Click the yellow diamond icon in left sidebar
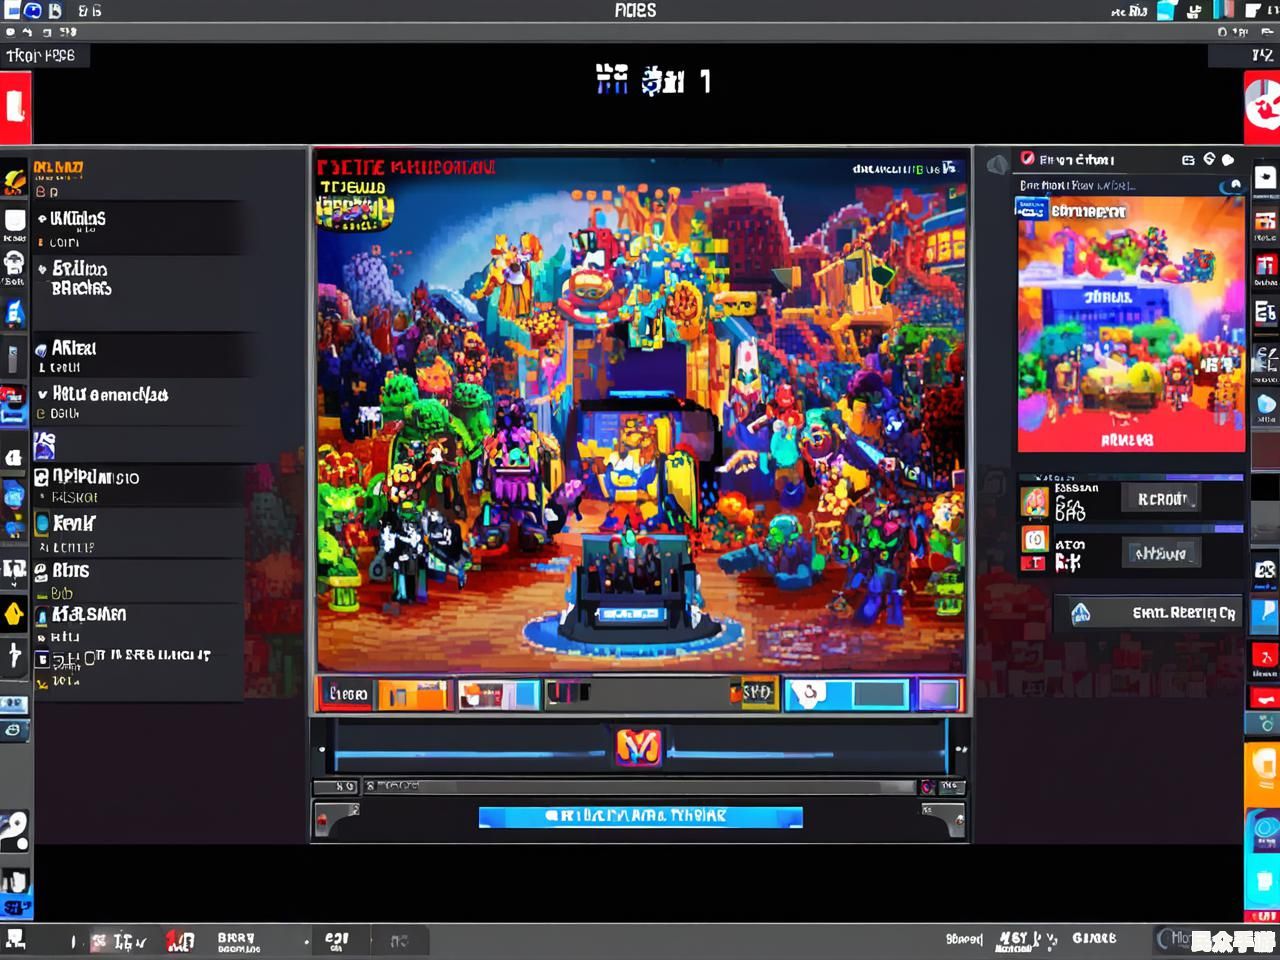 (14, 613)
